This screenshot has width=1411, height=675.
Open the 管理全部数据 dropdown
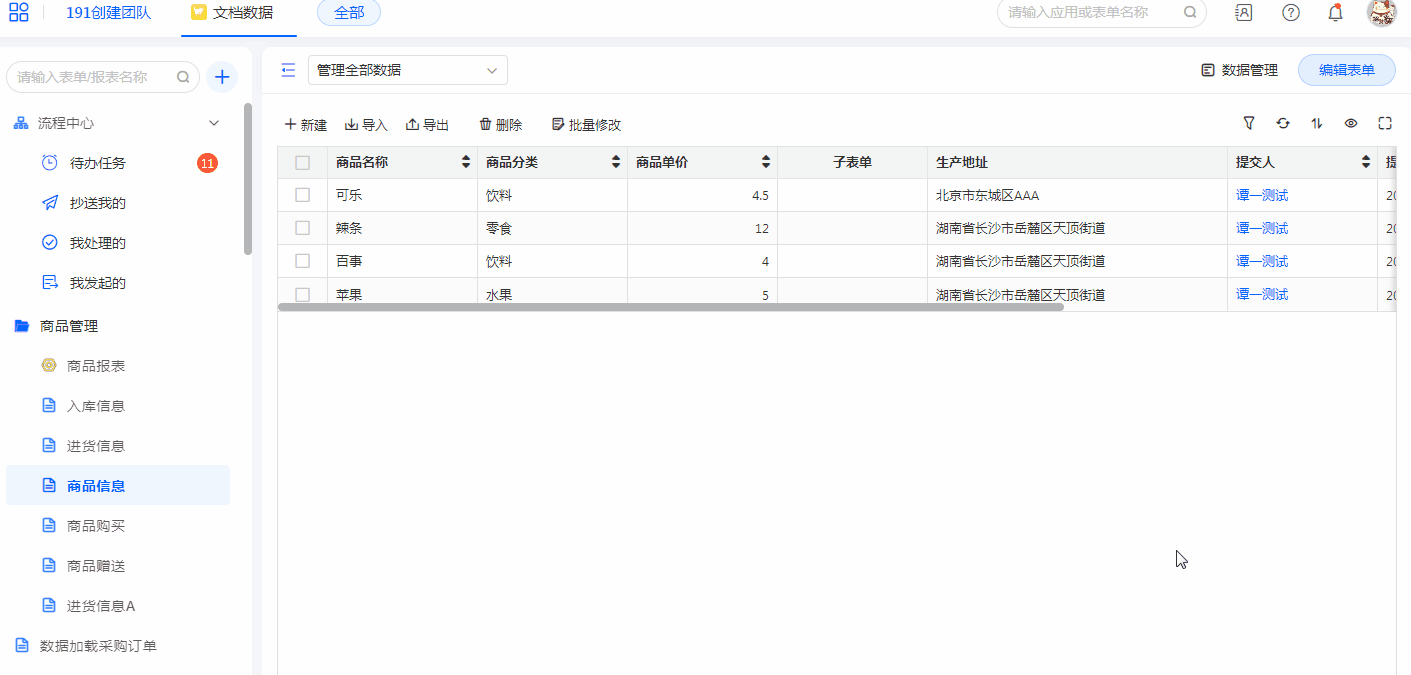(407, 70)
